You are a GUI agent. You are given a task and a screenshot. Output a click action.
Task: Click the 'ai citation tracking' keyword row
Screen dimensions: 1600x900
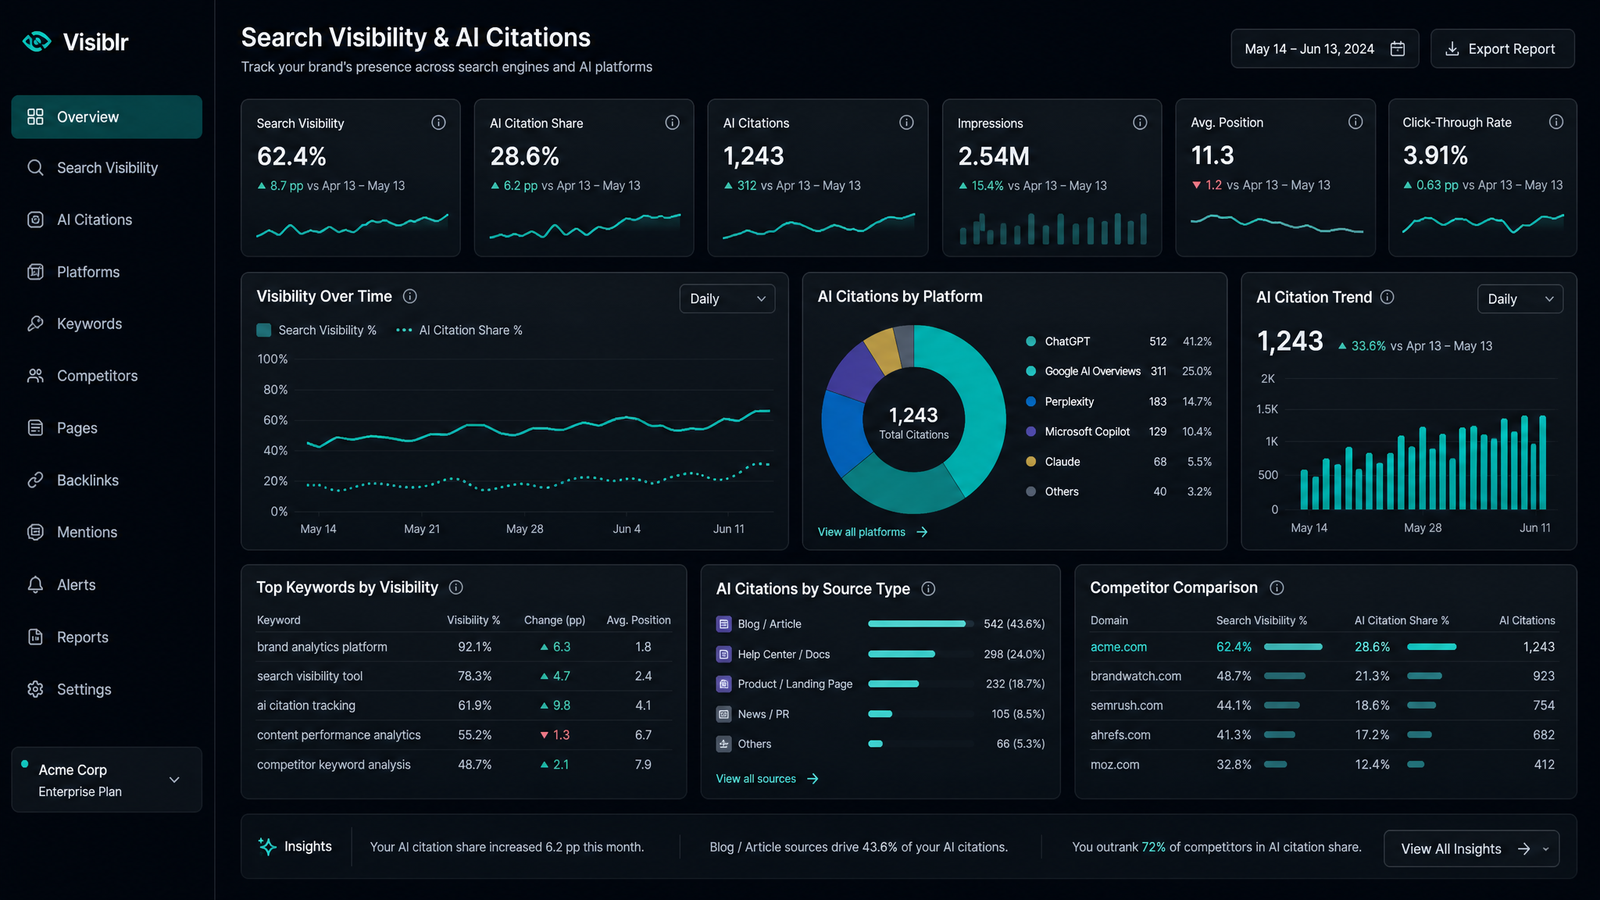[463, 705]
